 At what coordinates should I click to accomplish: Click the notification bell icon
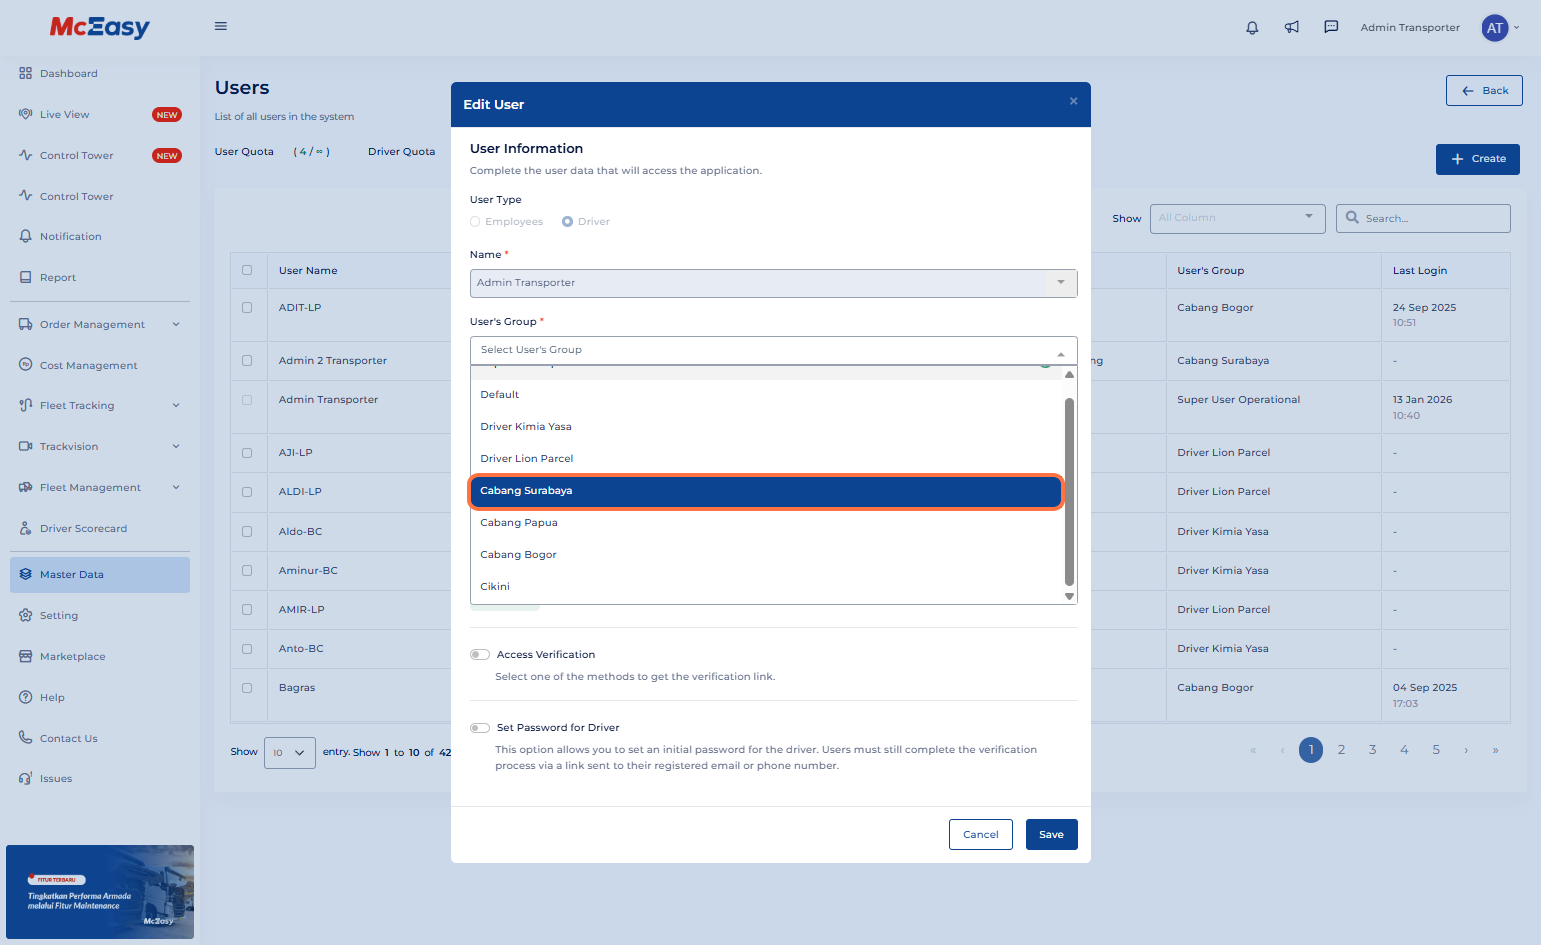point(1252,28)
